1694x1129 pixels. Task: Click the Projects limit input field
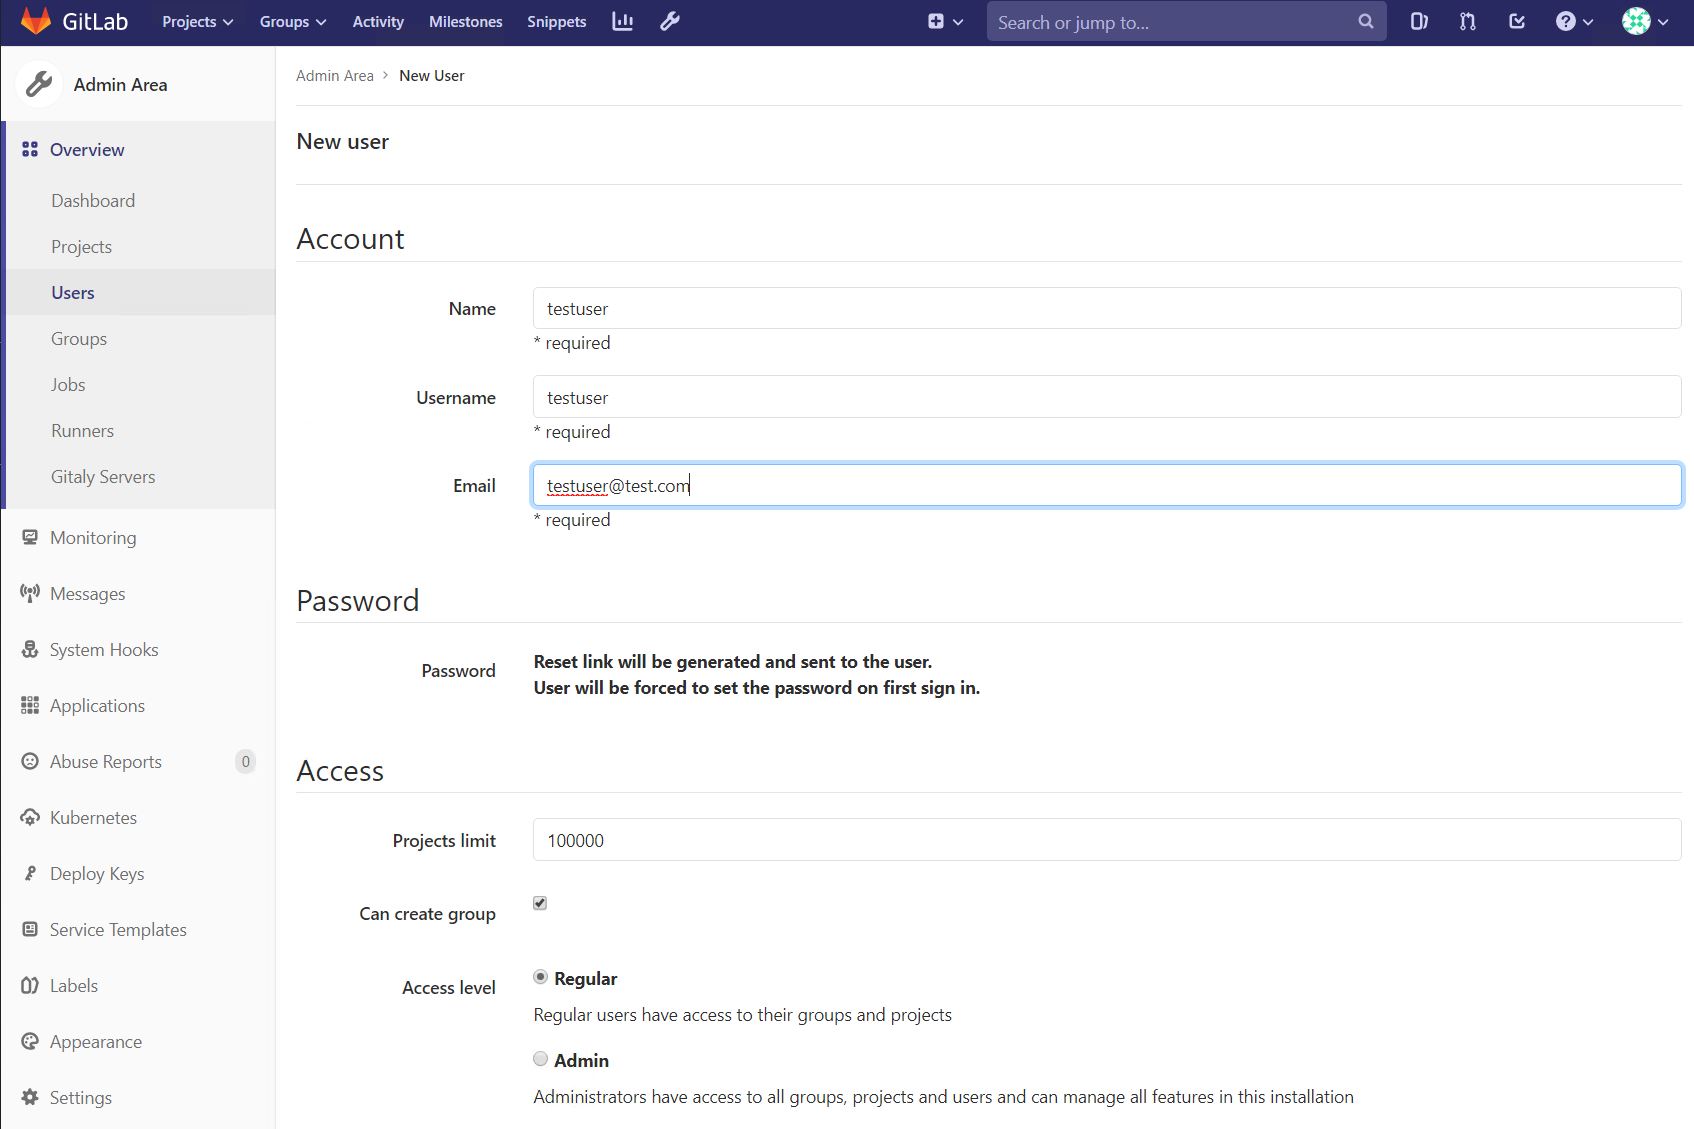coord(1106,840)
